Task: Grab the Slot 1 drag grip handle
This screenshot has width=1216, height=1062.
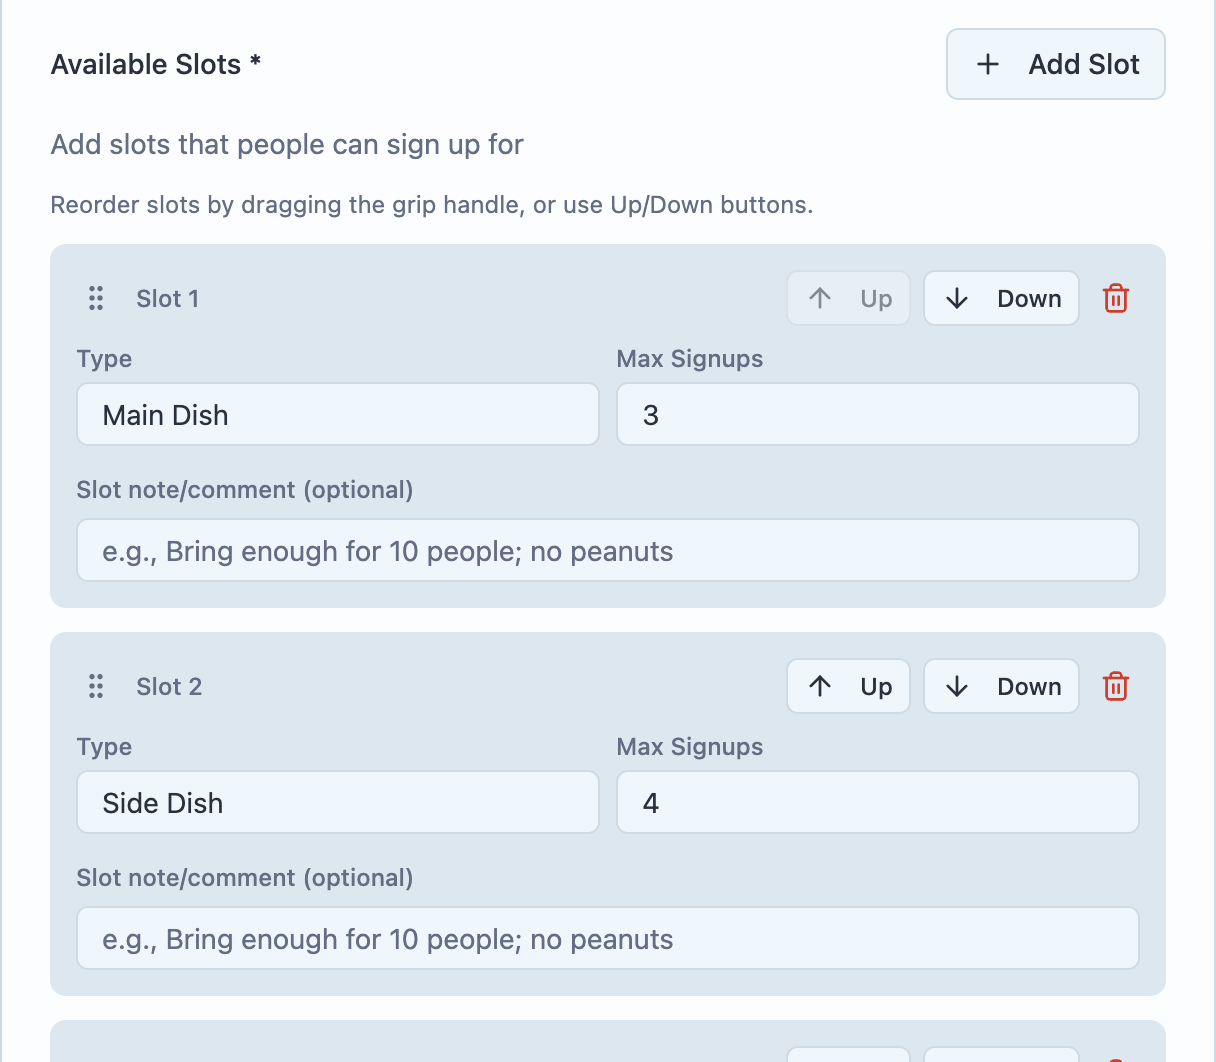Action: [96, 298]
